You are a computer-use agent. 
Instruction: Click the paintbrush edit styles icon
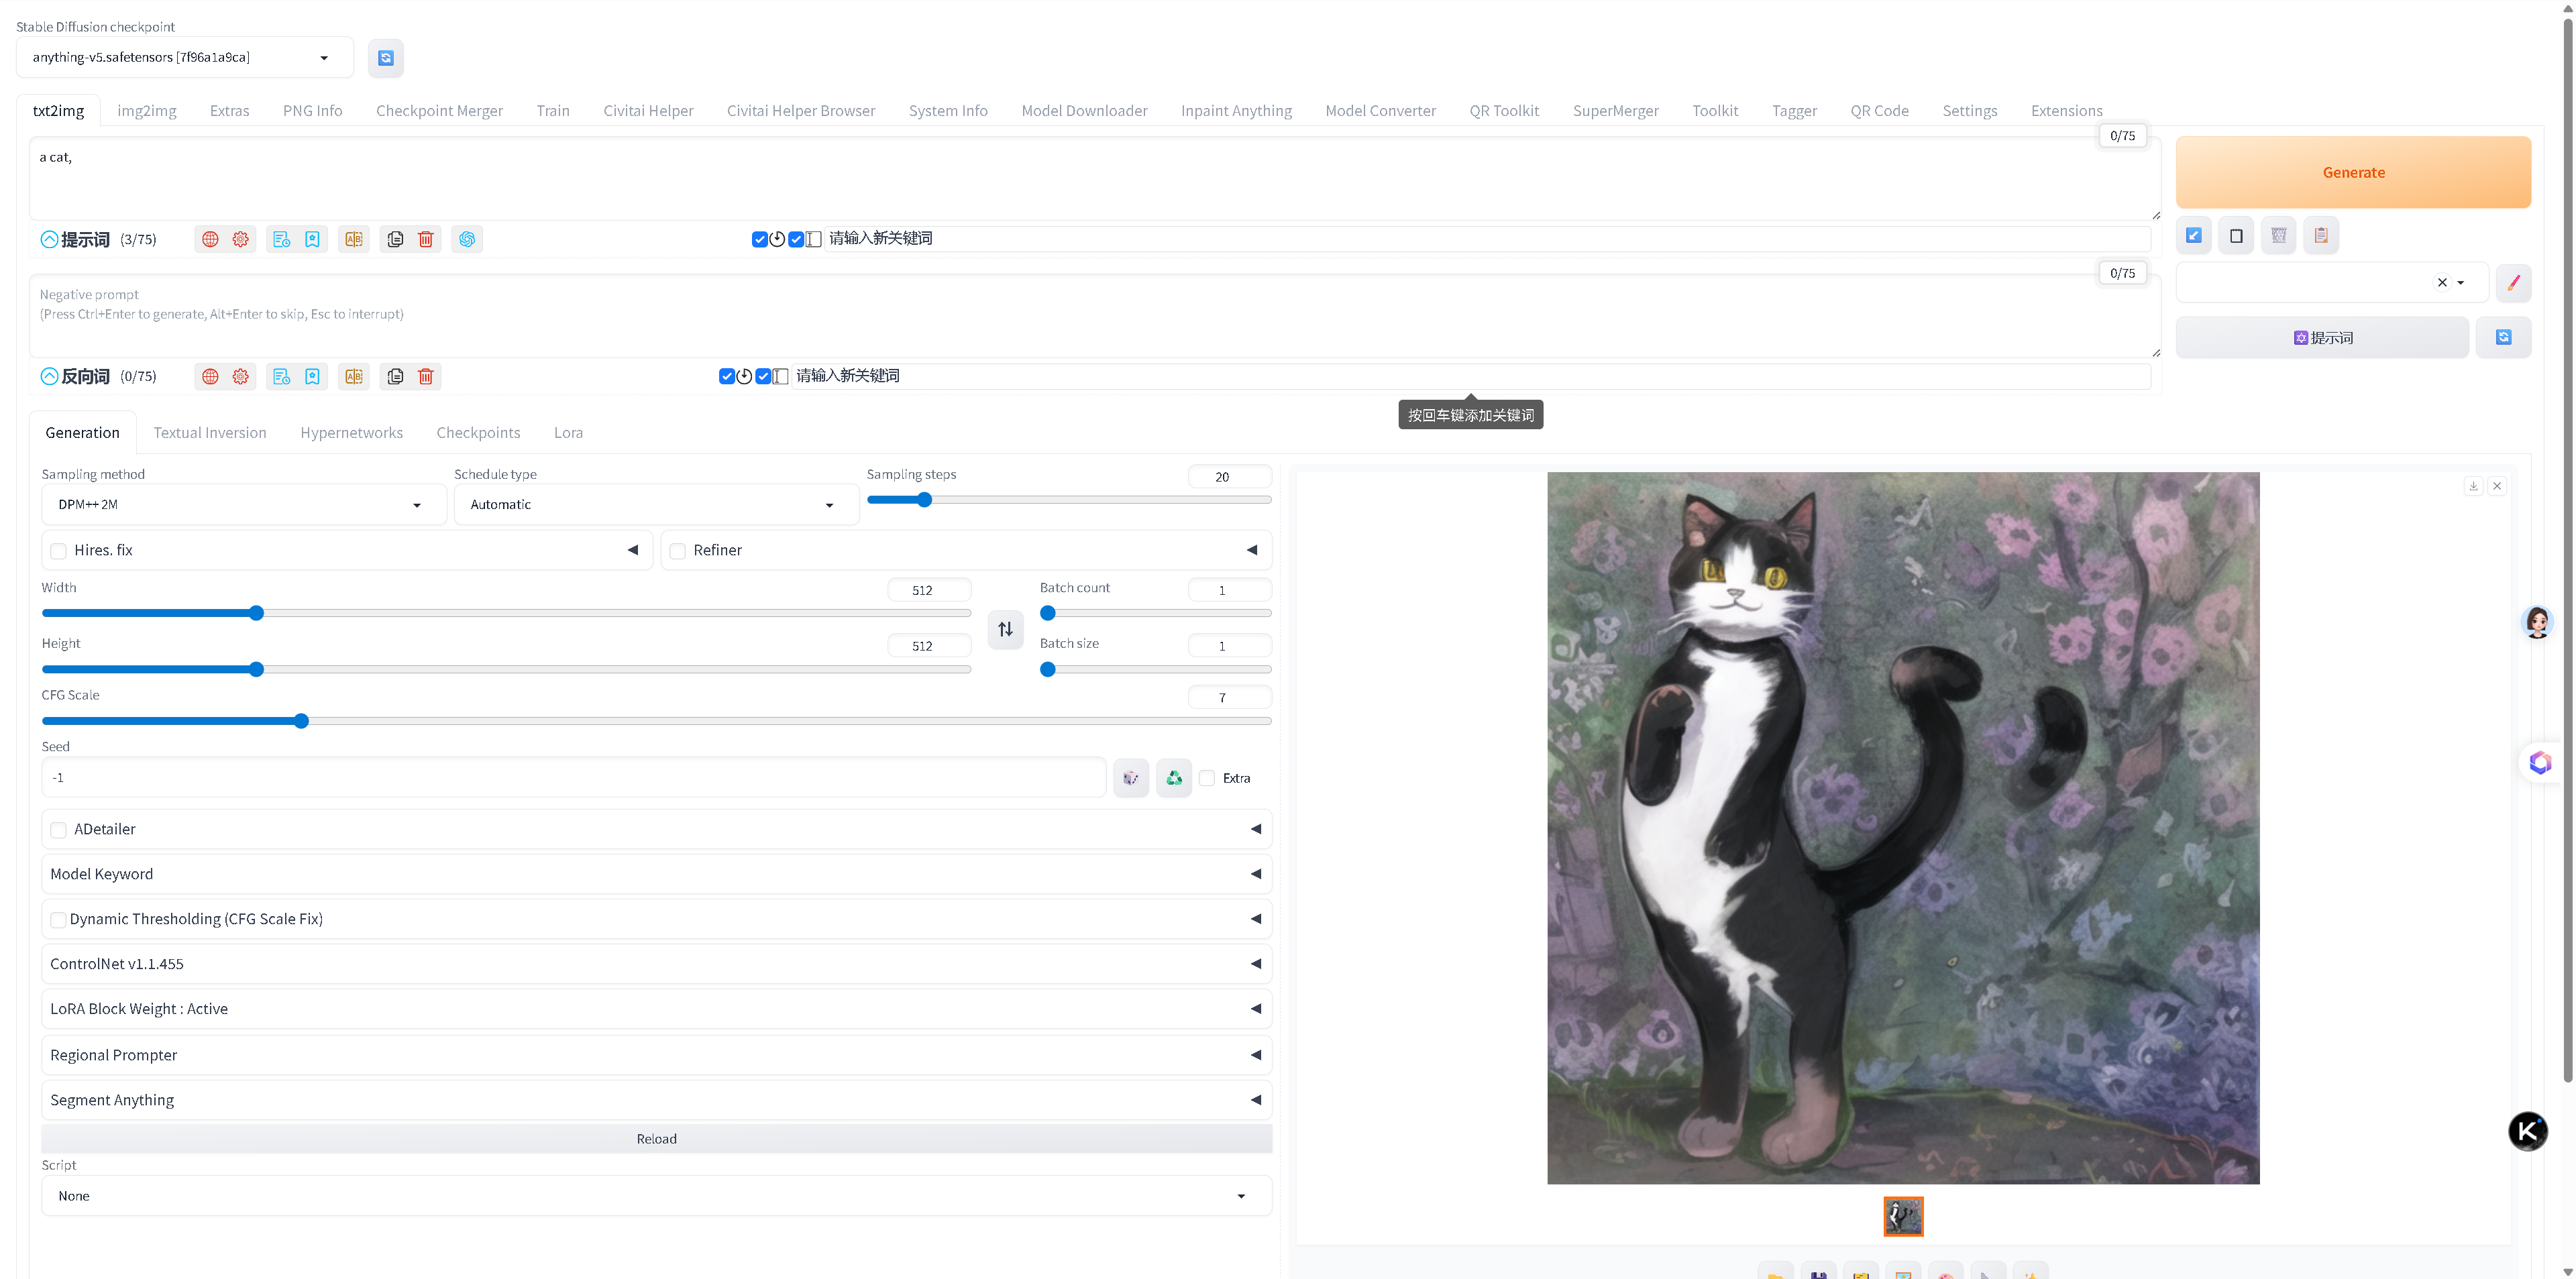2513,283
